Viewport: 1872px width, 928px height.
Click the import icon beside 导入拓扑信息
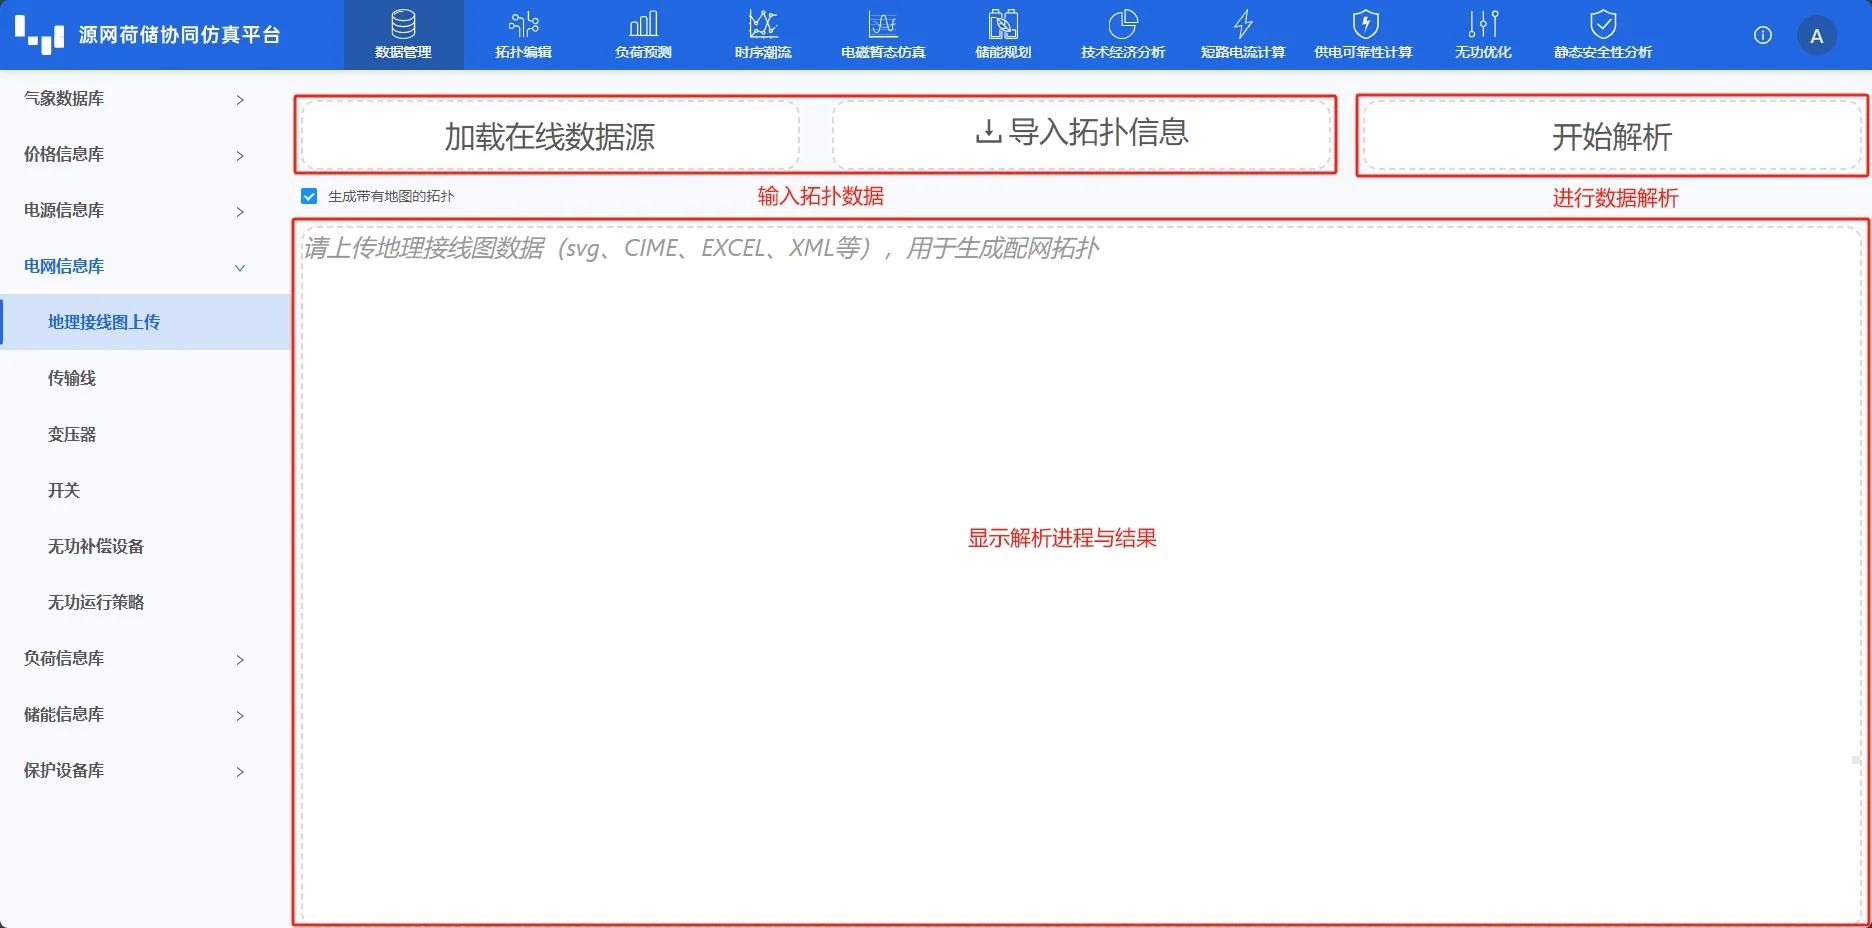tap(988, 131)
